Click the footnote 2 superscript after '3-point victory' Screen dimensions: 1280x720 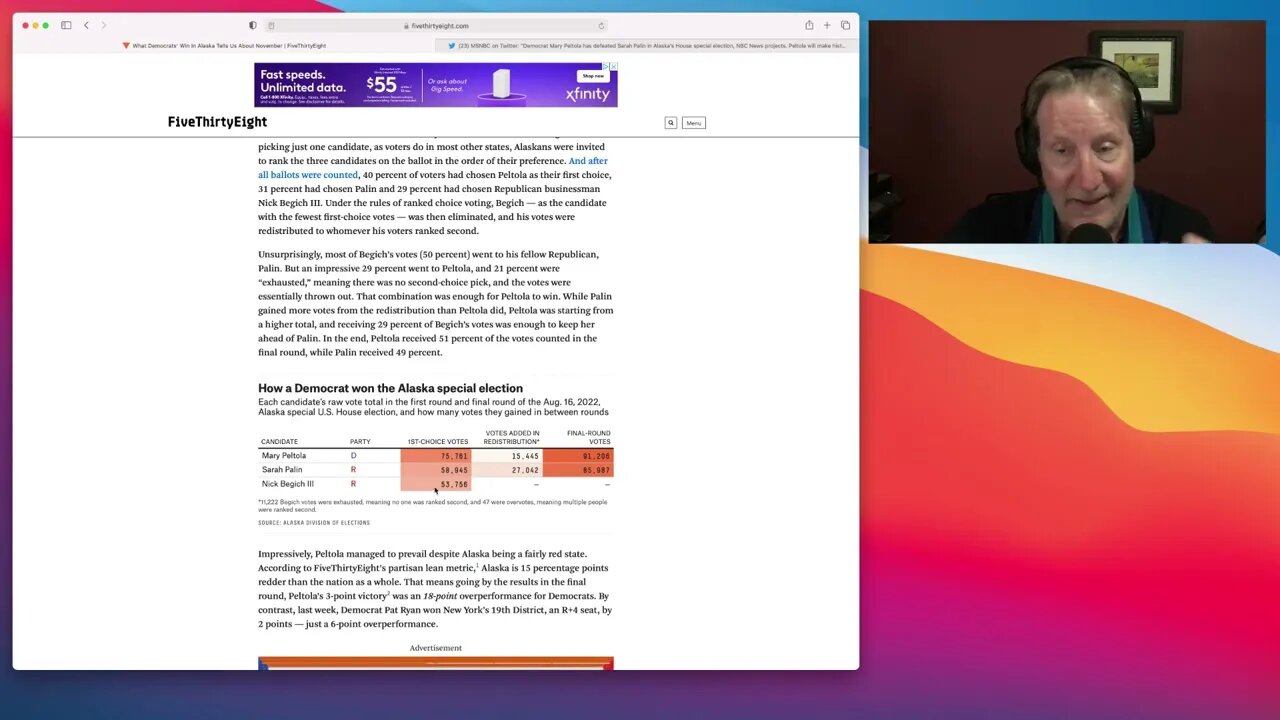[x=388, y=593]
